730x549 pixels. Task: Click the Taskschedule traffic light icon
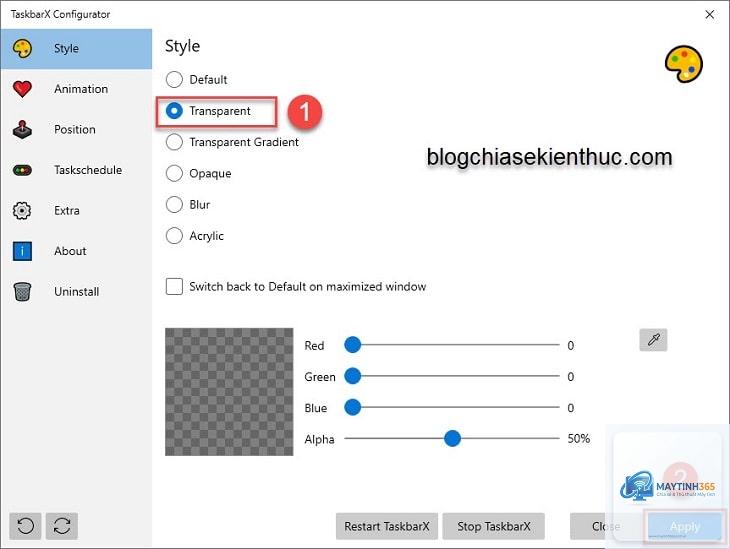[22, 170]
